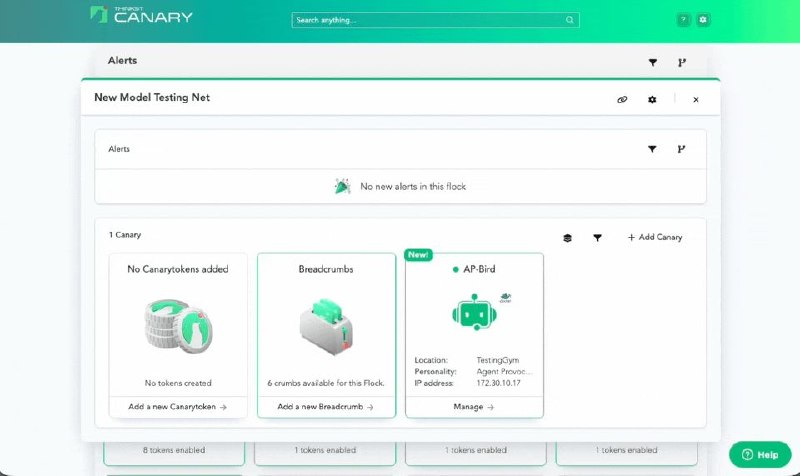The image size is (800, 476).
Task: Open the settings gear in the top header
Action: point(703,20)
